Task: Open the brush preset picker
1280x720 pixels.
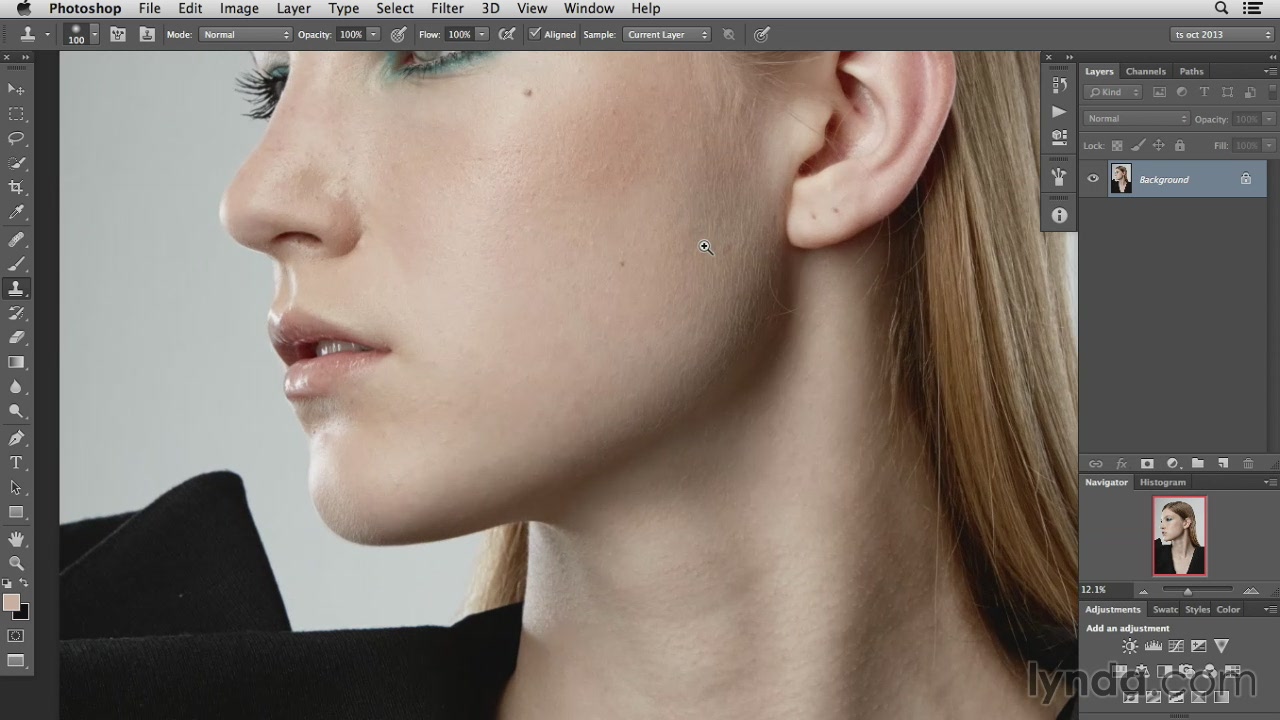Action: pyautogui.click(x=95, y=34)
